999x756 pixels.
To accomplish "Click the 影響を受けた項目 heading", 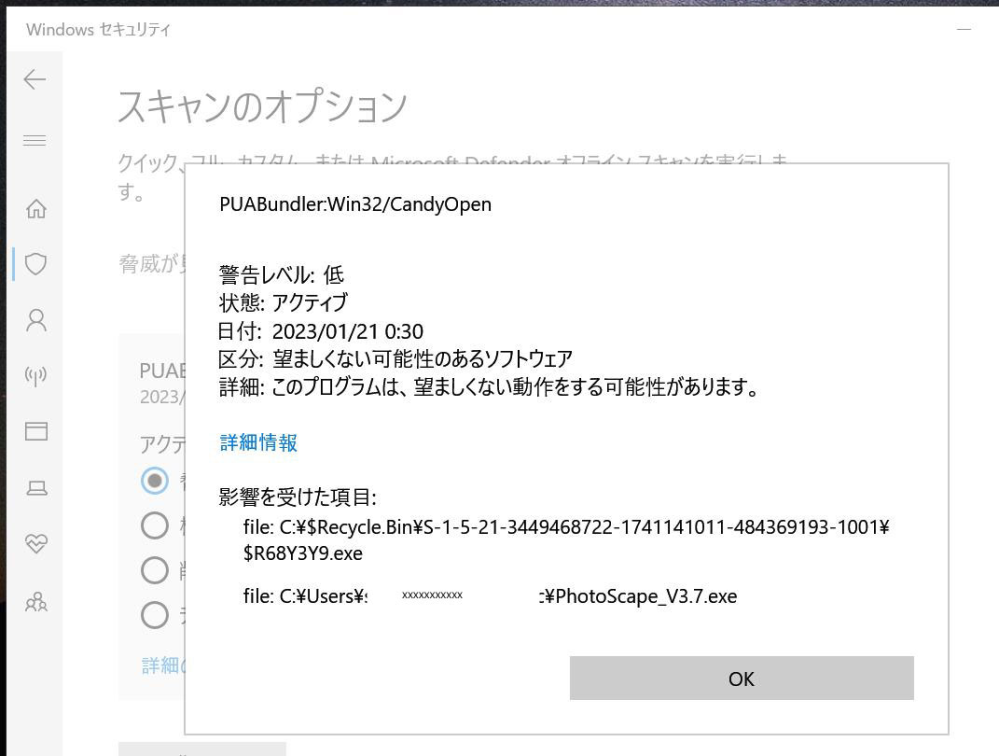I will [x=298, y=497].
